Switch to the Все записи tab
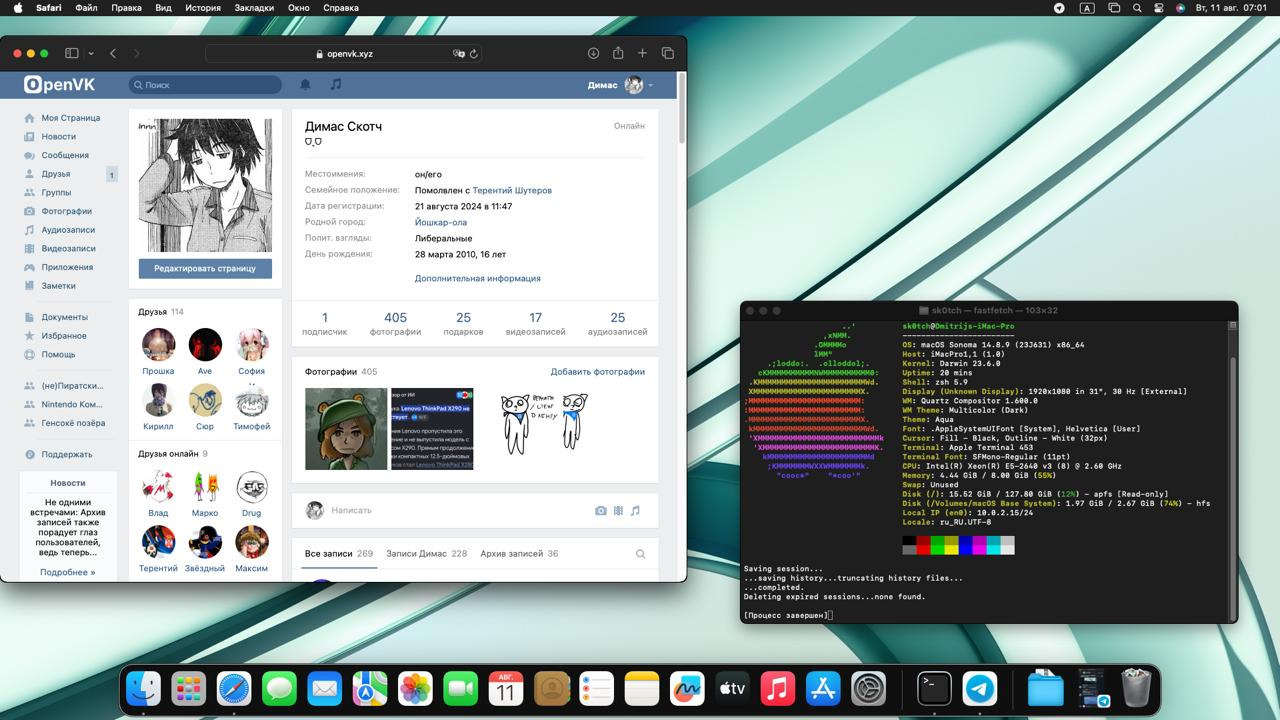The width and height of the screenshot is (1280, 720). [339, 553]
